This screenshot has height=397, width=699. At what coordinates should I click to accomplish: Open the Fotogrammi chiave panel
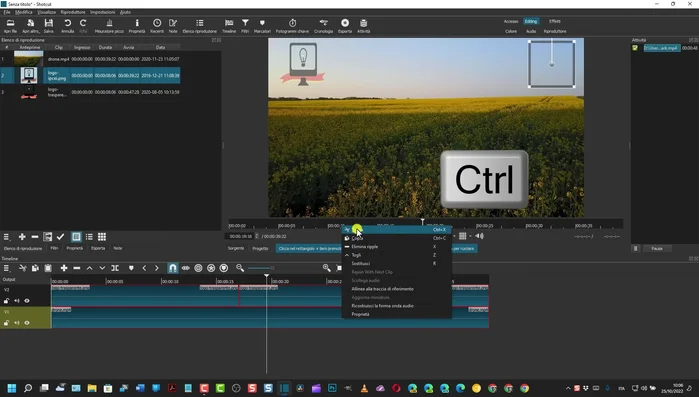coord(292,26)
